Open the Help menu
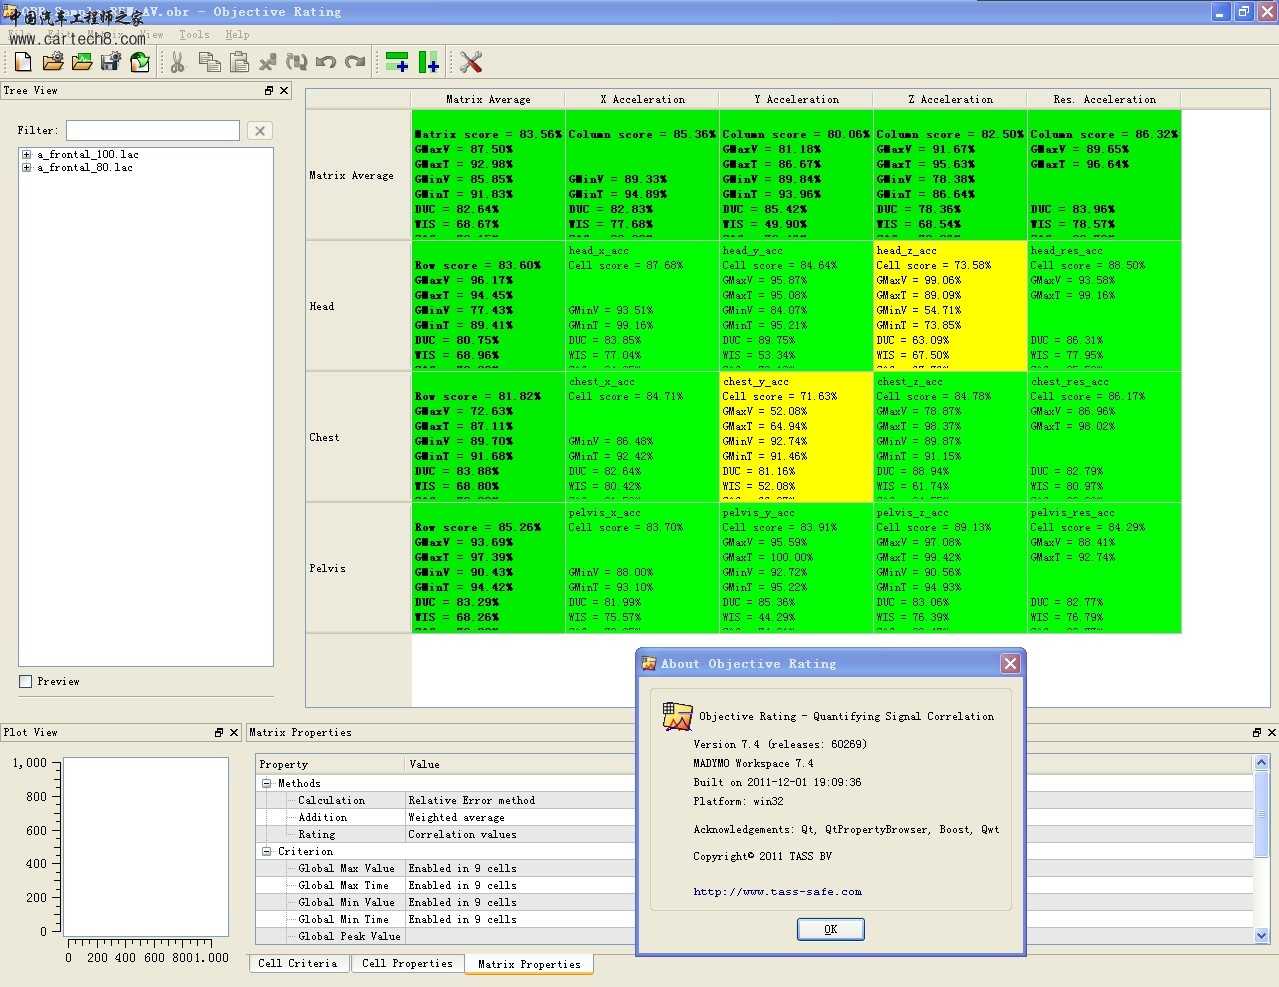Viewport: 1279px width, 987px height. tap(237, 35)
